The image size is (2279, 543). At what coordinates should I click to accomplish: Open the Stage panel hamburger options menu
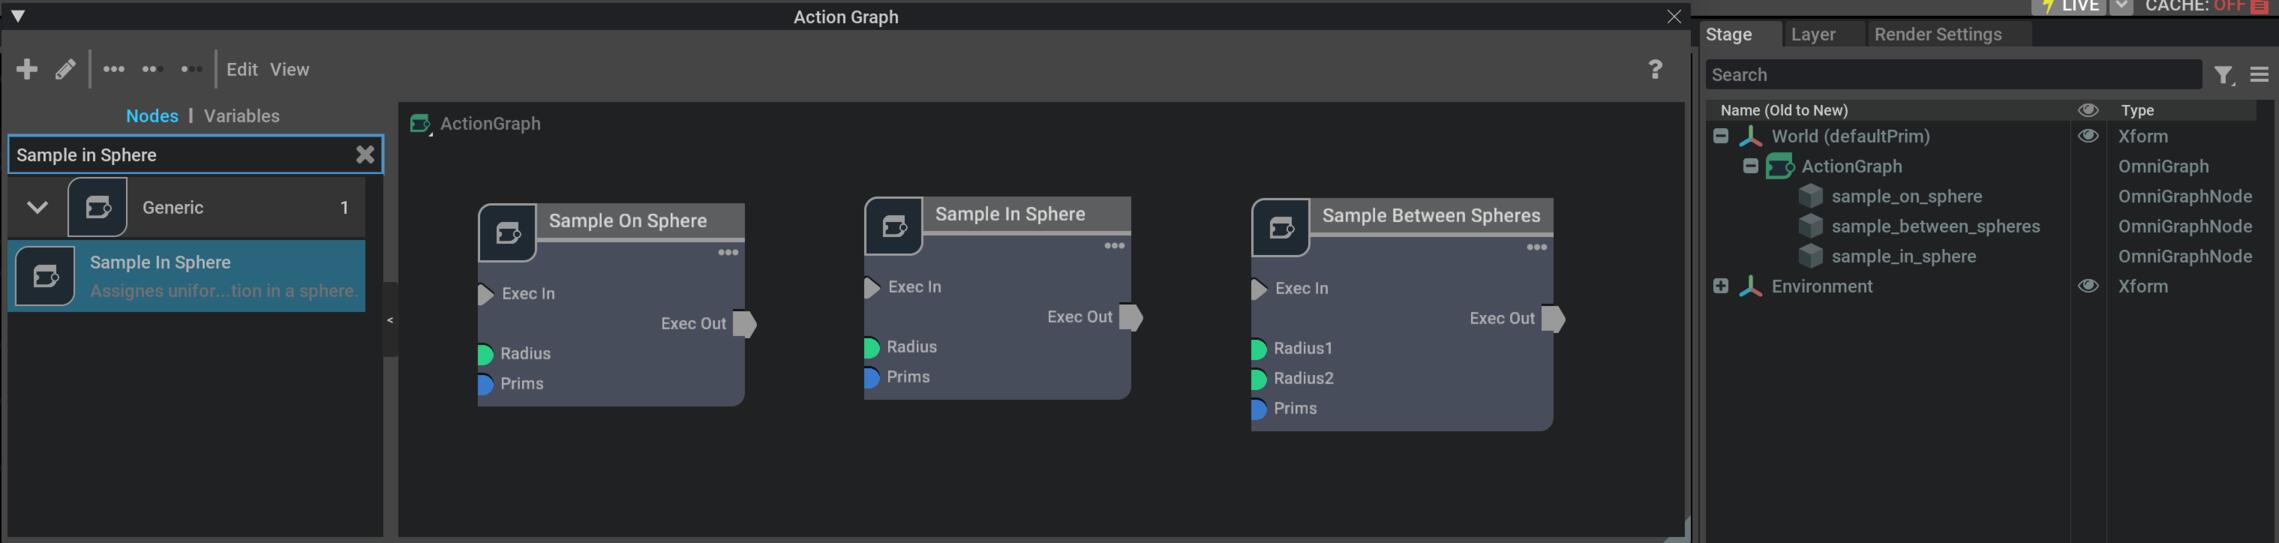click(x=2258, y=75)
